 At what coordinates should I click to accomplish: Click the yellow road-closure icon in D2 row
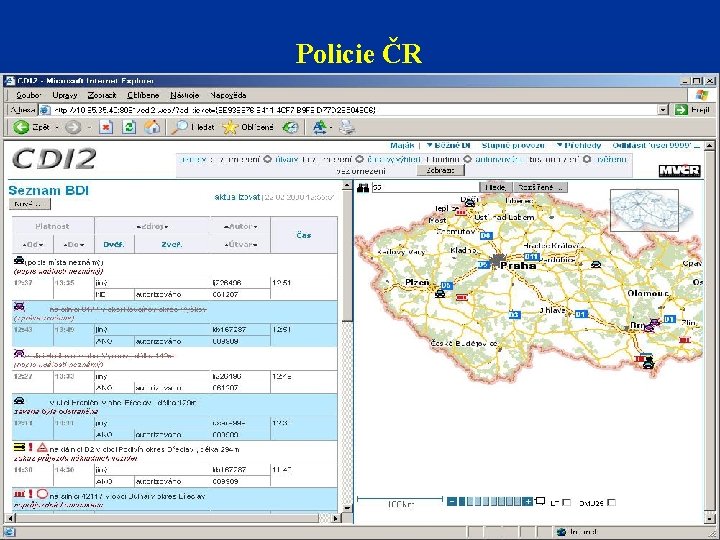pyautogui.click(x=19, y=447)
